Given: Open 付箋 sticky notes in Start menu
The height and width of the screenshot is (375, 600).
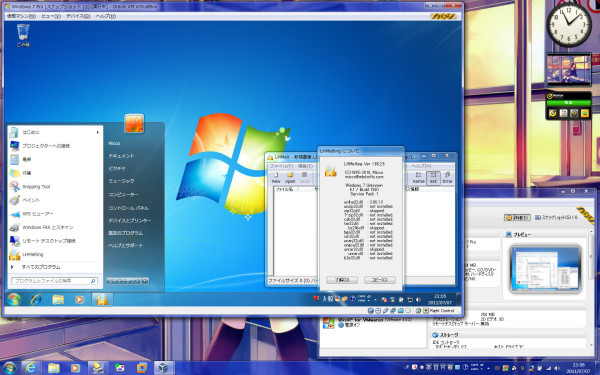Looking at the screenshot, I should tap(55, 173).
